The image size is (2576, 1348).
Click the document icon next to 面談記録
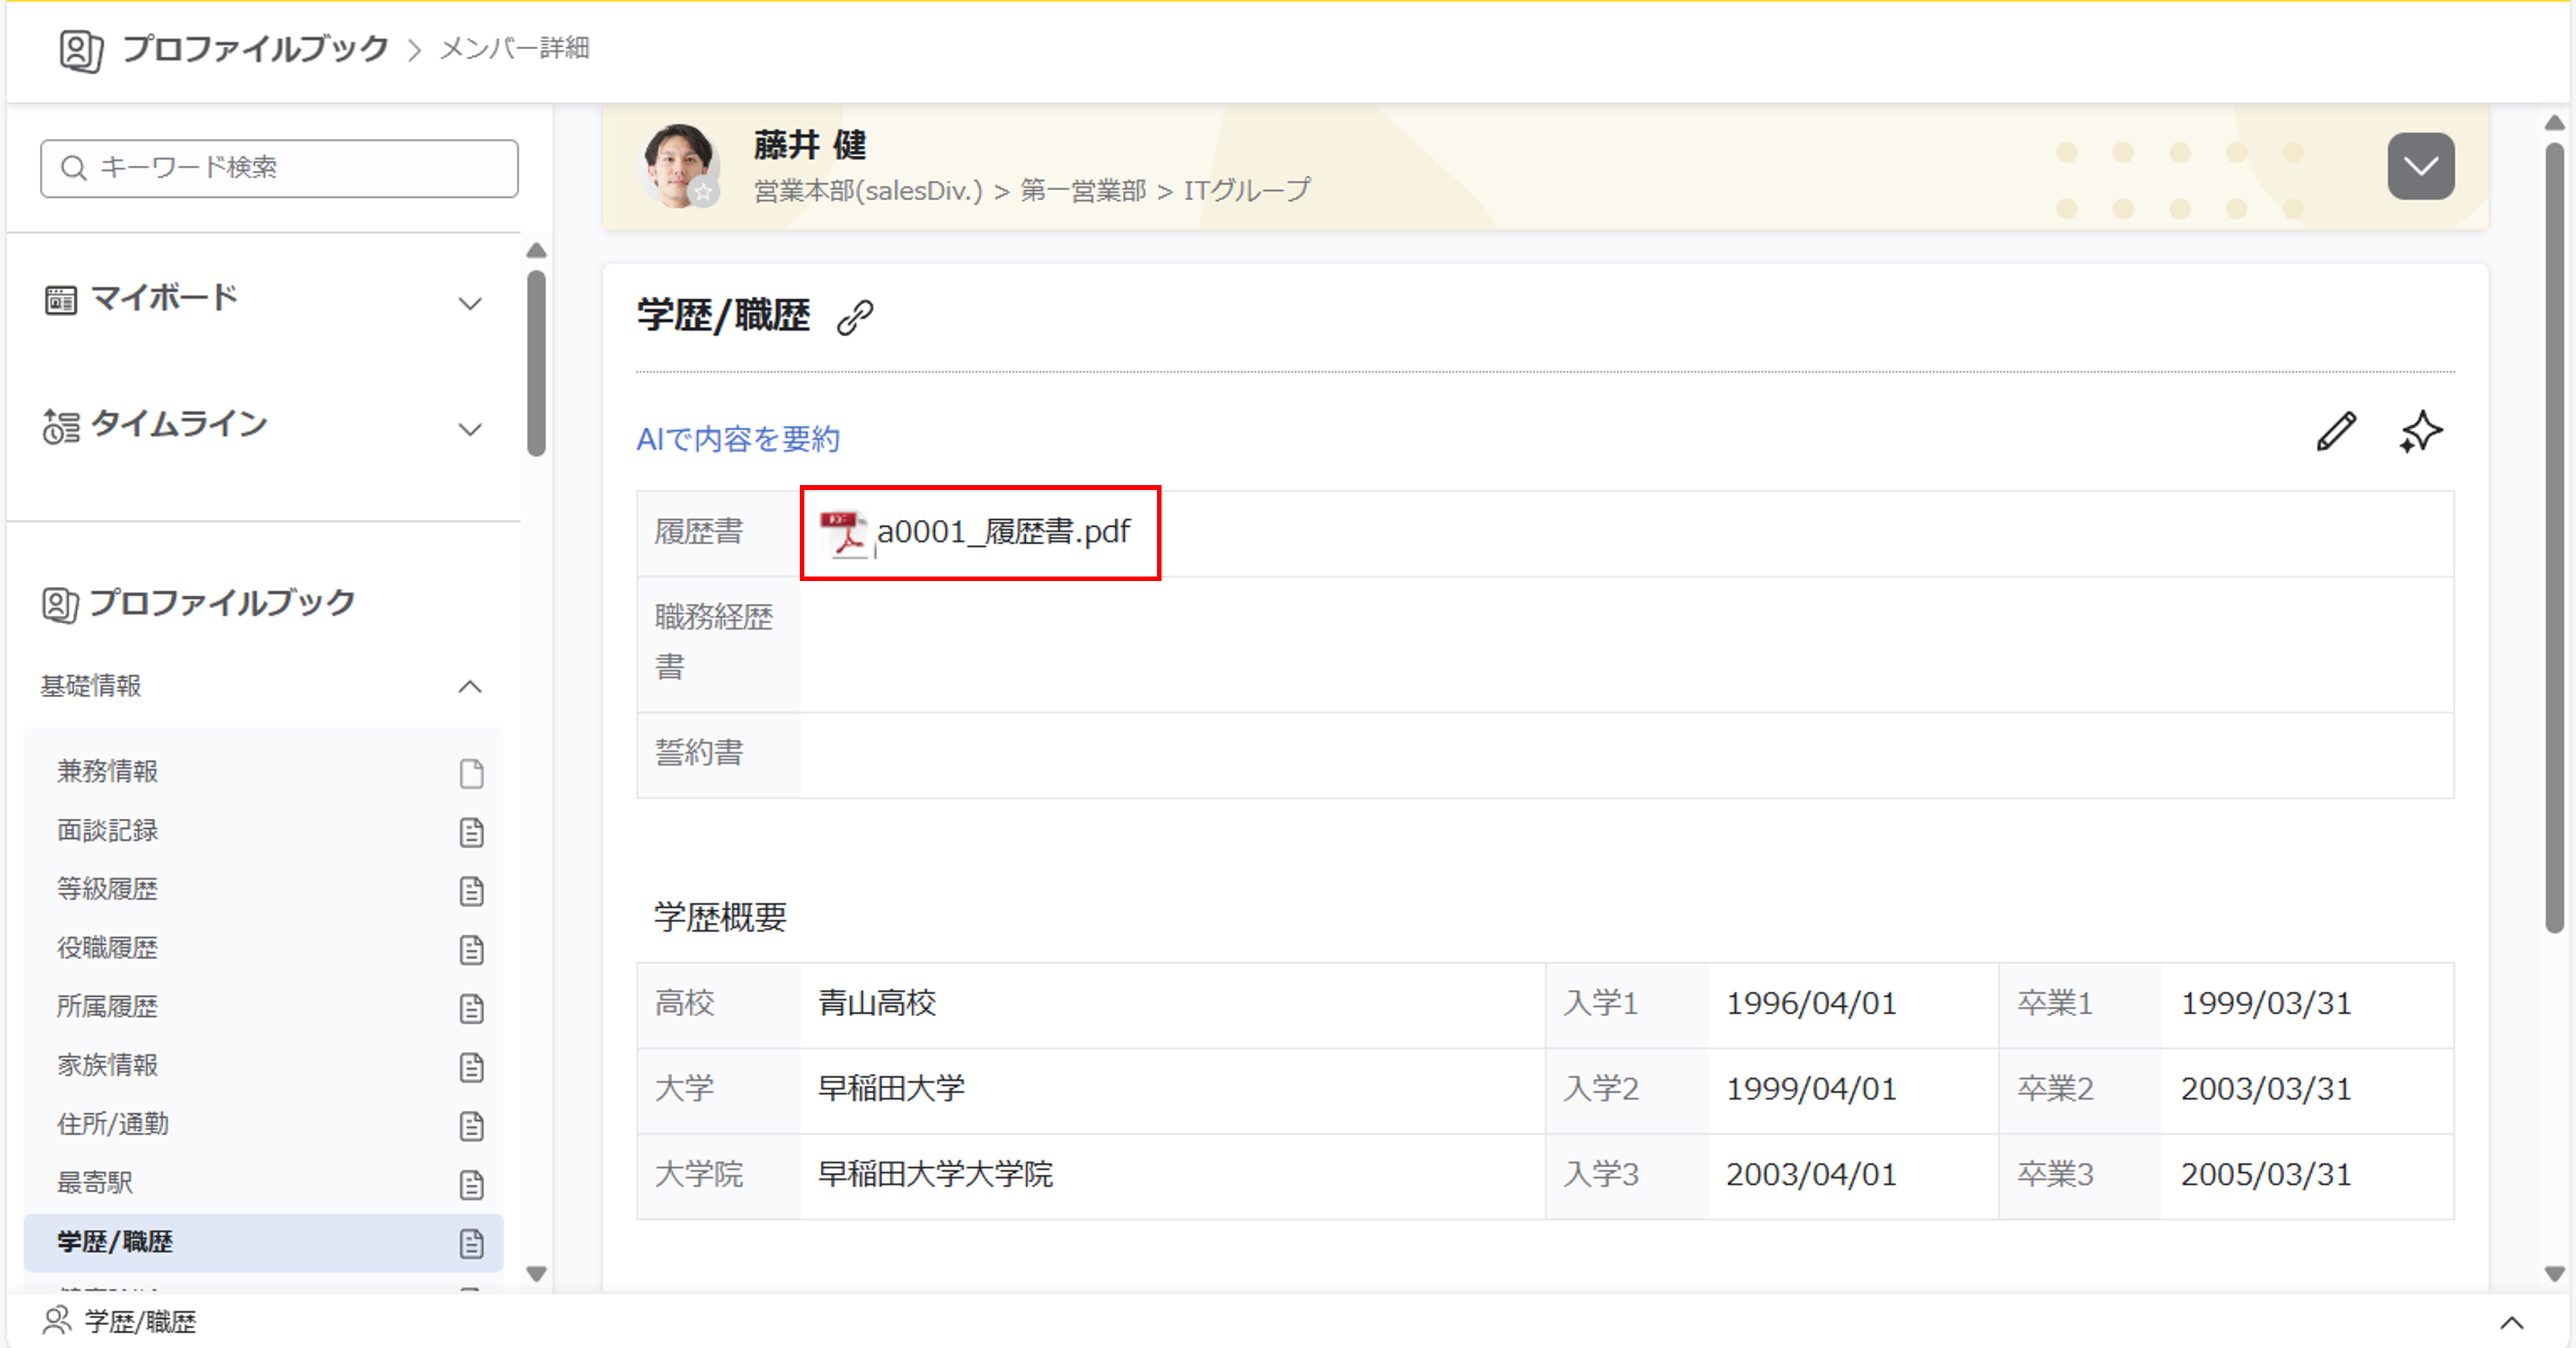coord(471,832)
